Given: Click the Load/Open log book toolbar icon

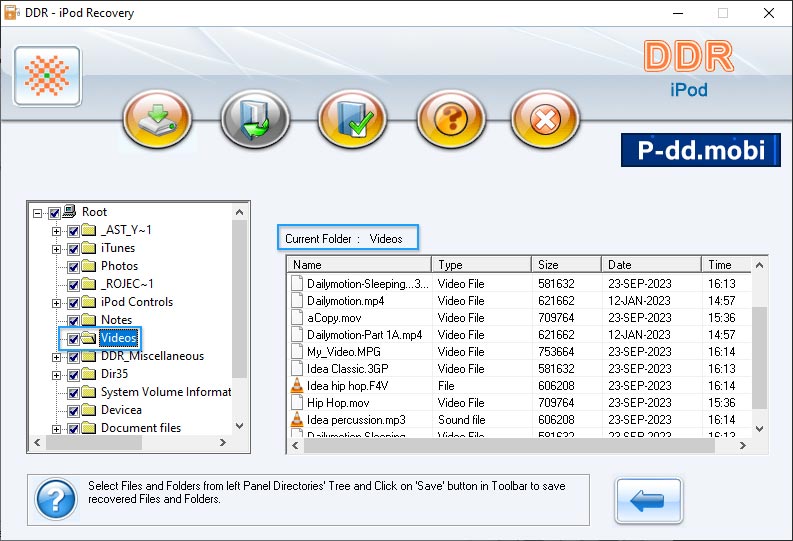Looking at the screenshot, I should click(x=255, y=119).
